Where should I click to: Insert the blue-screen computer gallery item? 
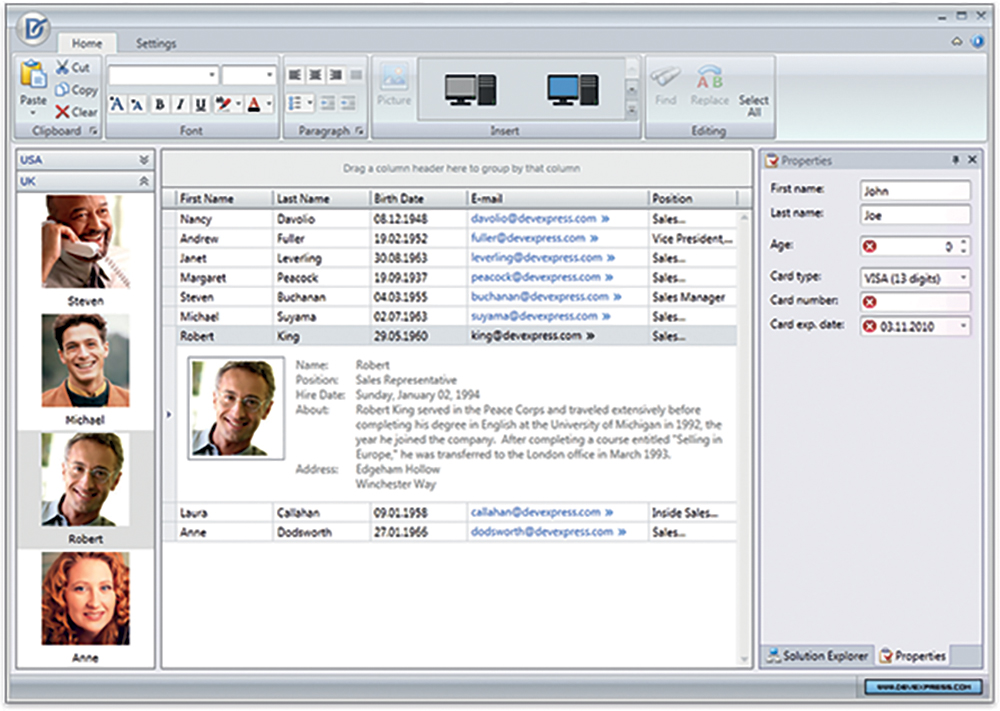click(x=572, y=91)
